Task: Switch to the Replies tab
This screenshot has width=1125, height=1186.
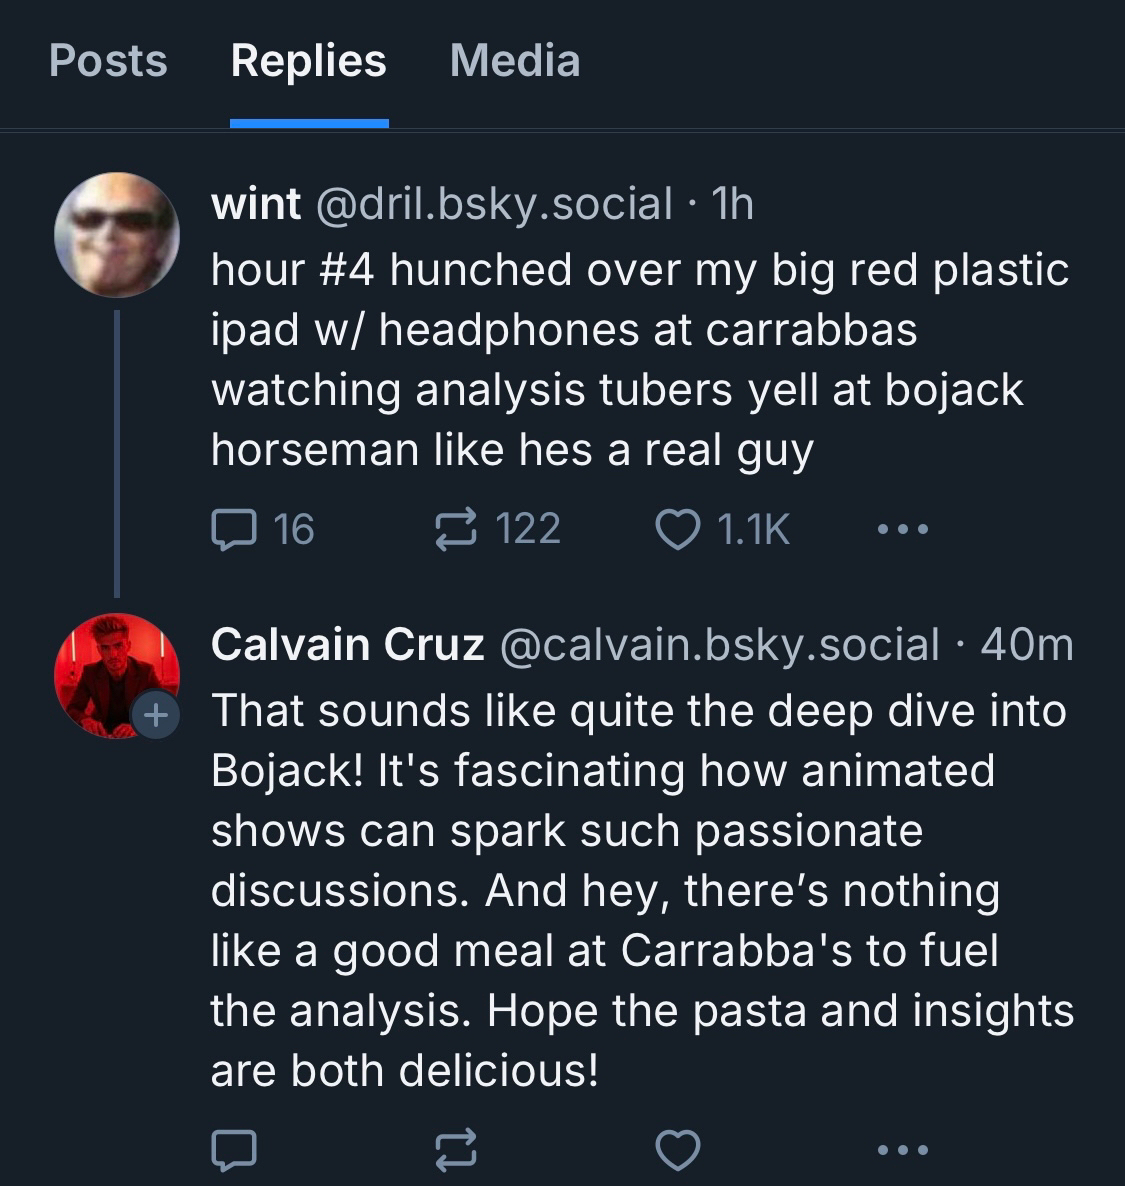Action: pyautogui.click(x=308, y=61)
